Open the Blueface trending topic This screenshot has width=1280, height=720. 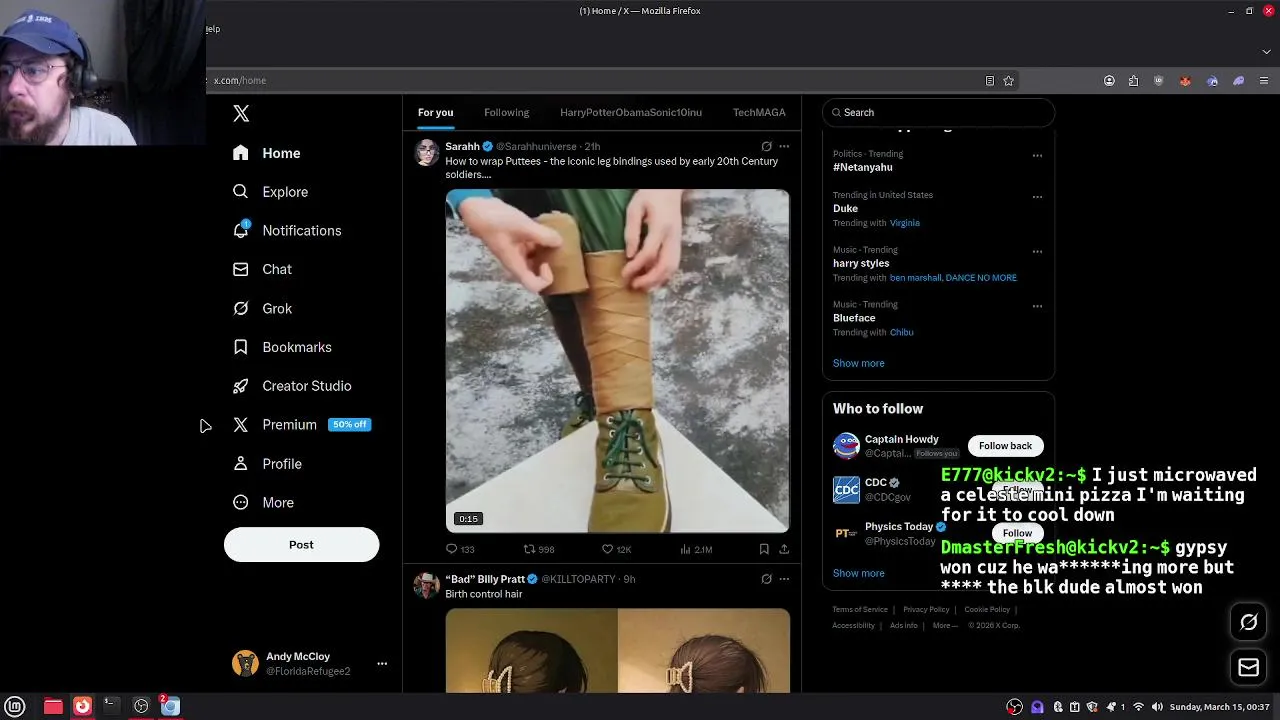point(854,318)
